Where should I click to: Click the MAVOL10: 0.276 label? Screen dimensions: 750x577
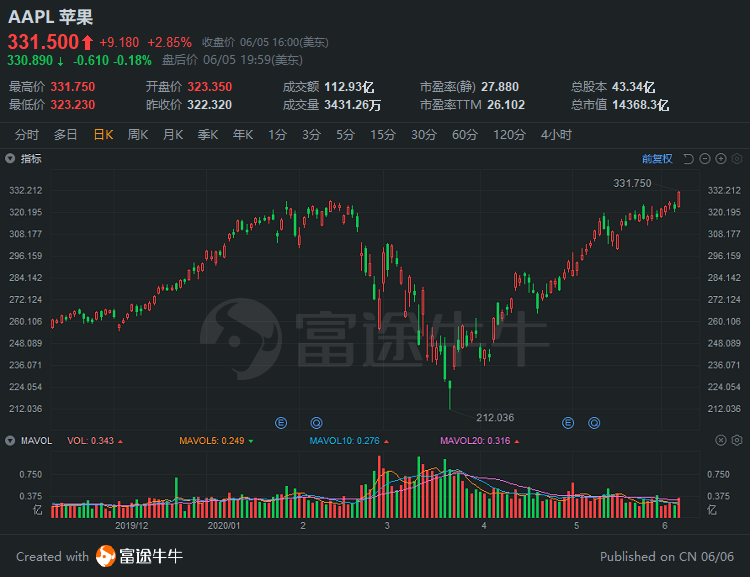pyautogui.click(x=344, y=441)
